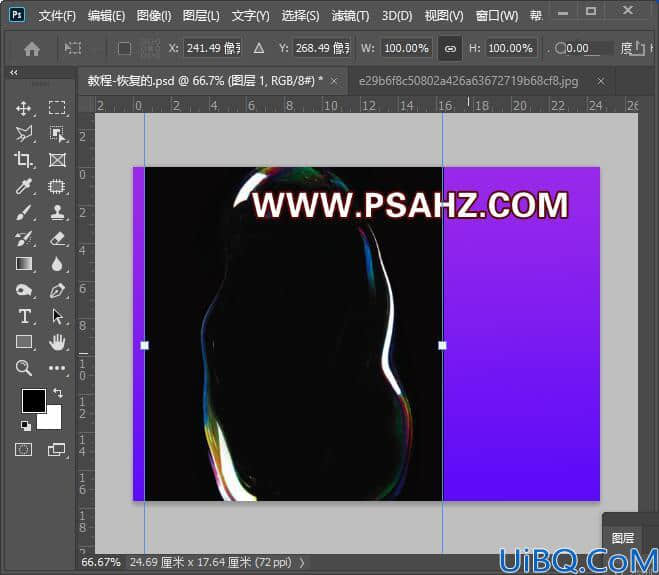Collapse the tools panel with double arrows

coord(14,72)
